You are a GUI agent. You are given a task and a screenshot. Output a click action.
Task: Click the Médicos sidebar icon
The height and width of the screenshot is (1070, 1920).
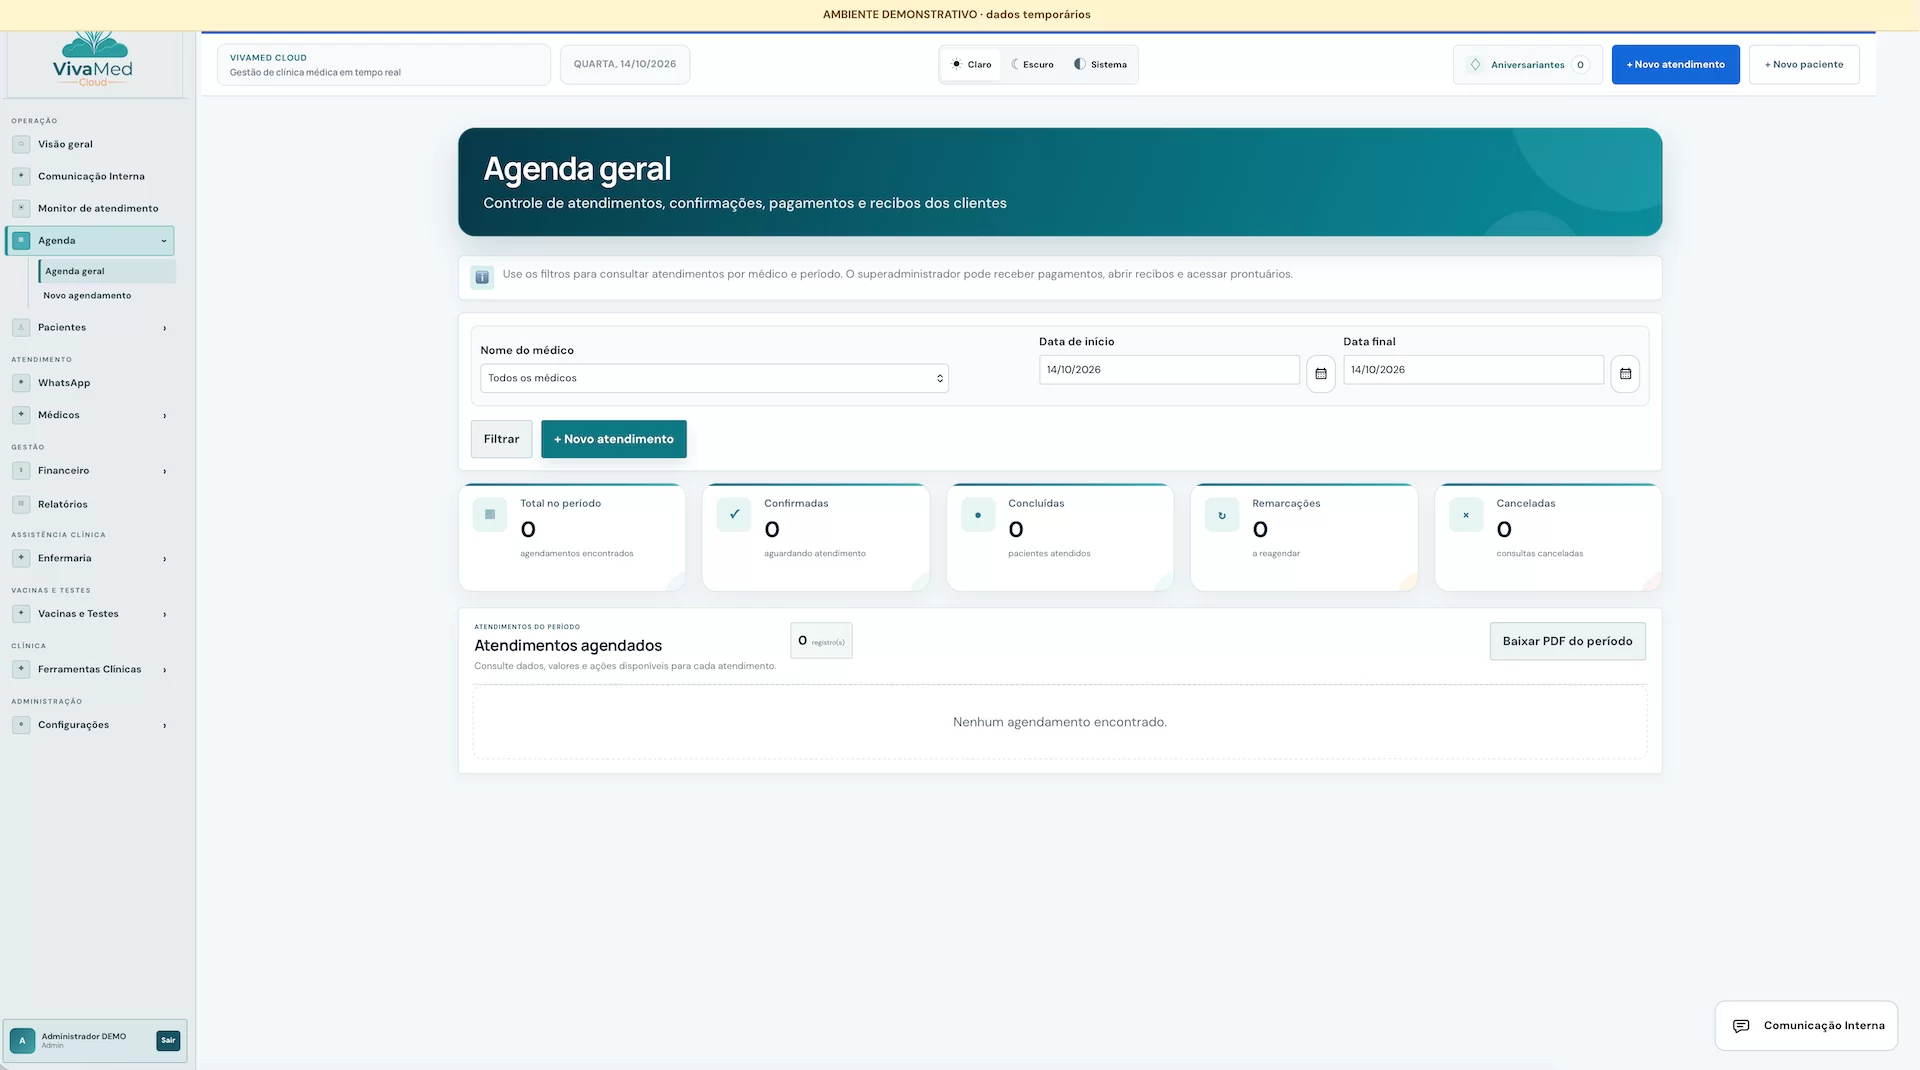(21, 415)
